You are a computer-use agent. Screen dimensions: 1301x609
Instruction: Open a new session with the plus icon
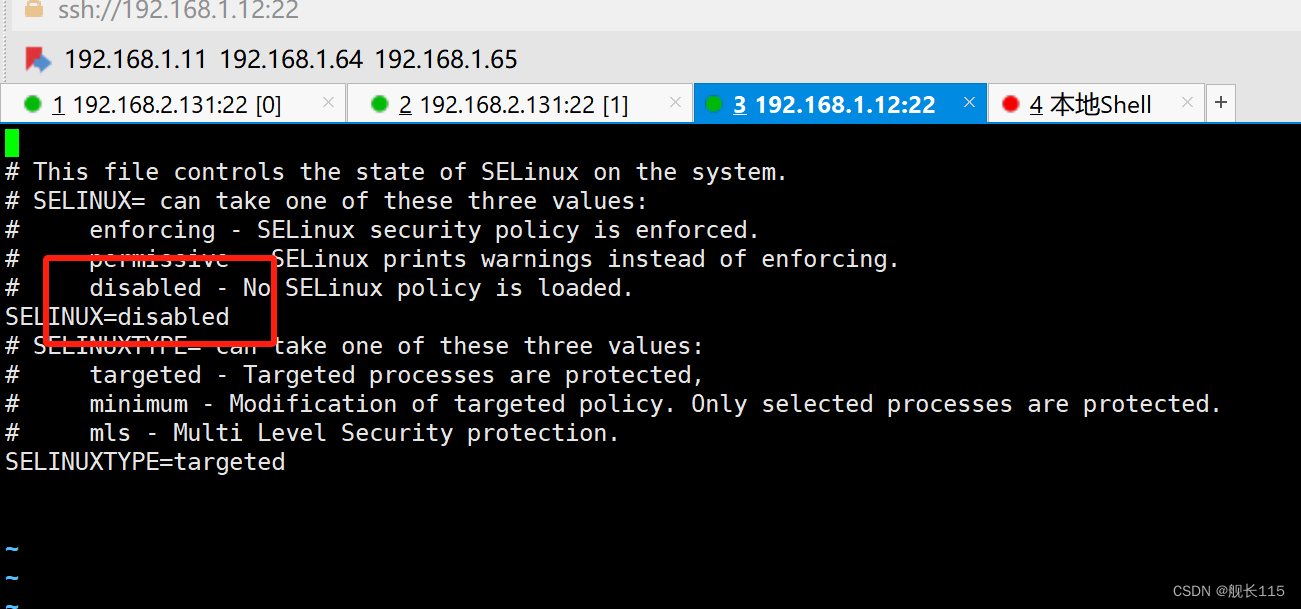(1221, 102)
